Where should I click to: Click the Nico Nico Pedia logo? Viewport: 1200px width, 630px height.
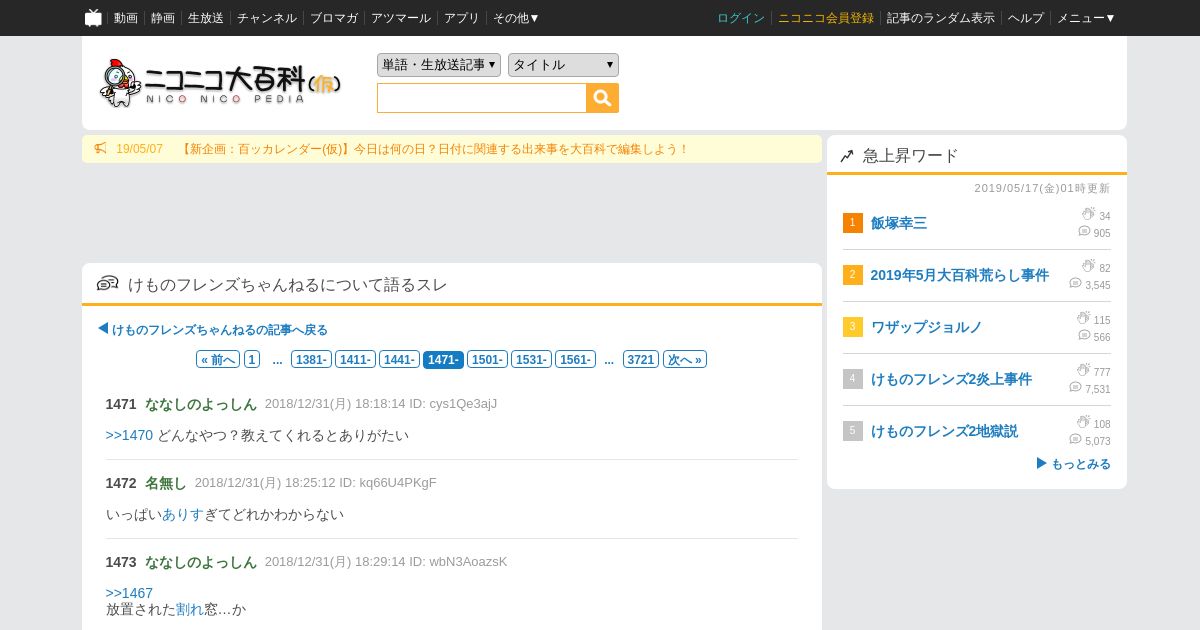coord(221,83)
